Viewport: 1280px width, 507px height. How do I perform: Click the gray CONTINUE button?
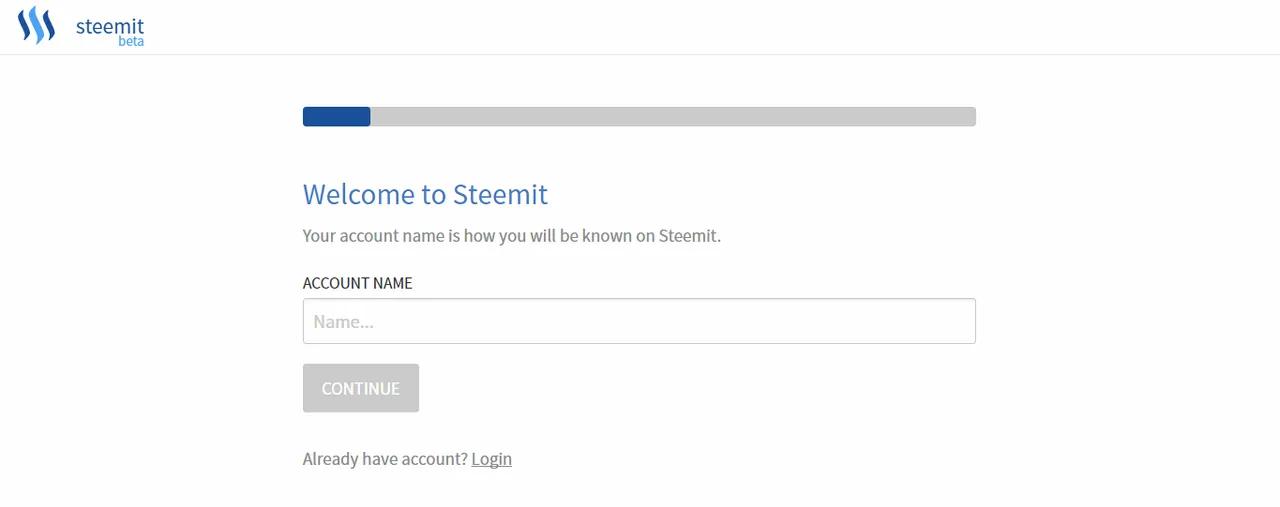point(361,388)
